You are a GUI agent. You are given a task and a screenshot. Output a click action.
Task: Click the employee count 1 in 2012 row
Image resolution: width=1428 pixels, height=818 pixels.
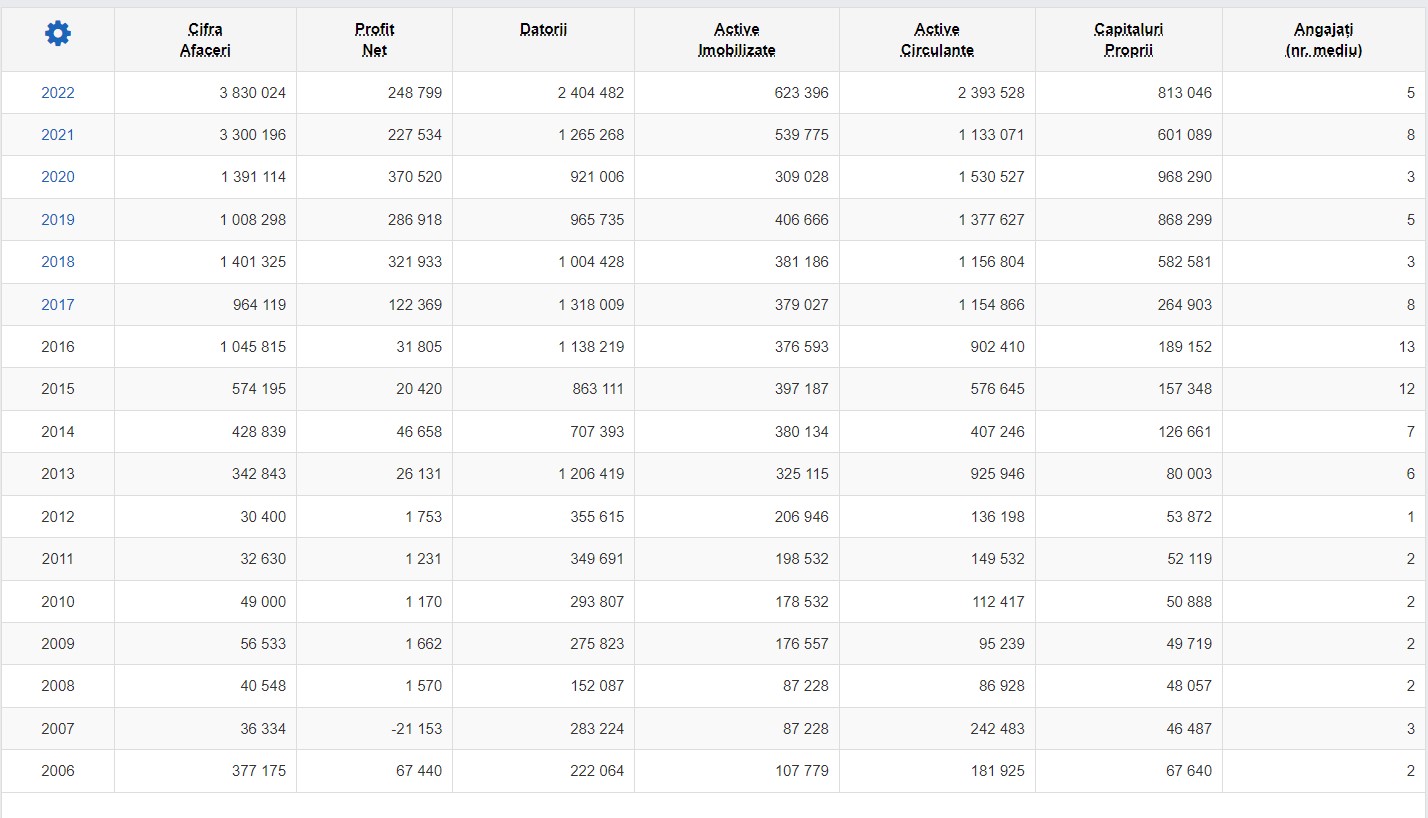pos(1411,517)
